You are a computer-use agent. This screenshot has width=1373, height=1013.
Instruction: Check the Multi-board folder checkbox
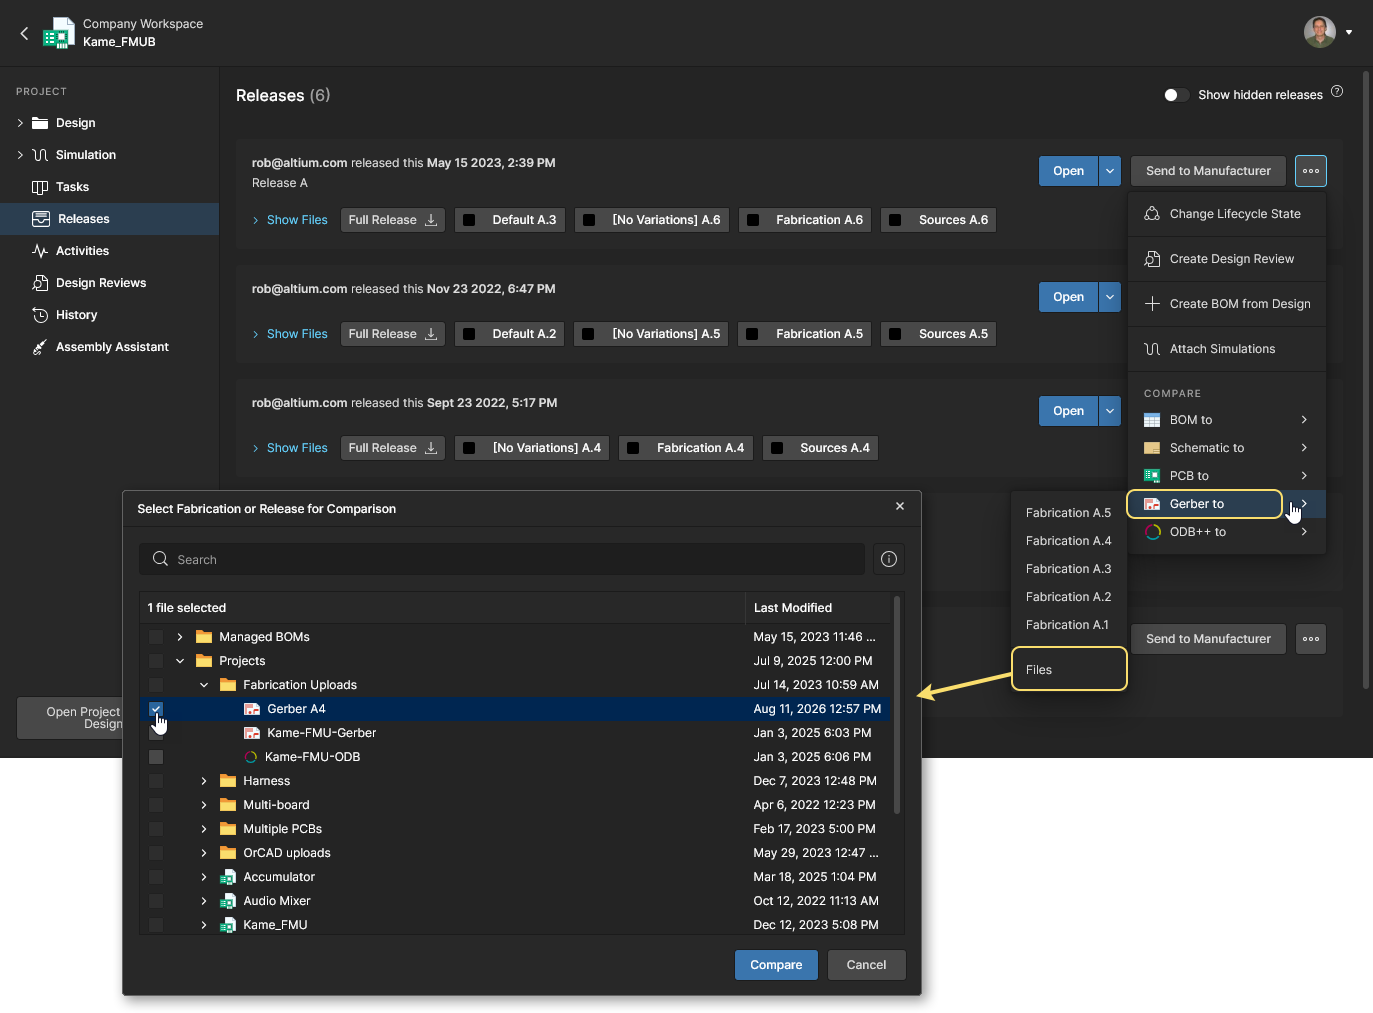click(x=156, y=805)
